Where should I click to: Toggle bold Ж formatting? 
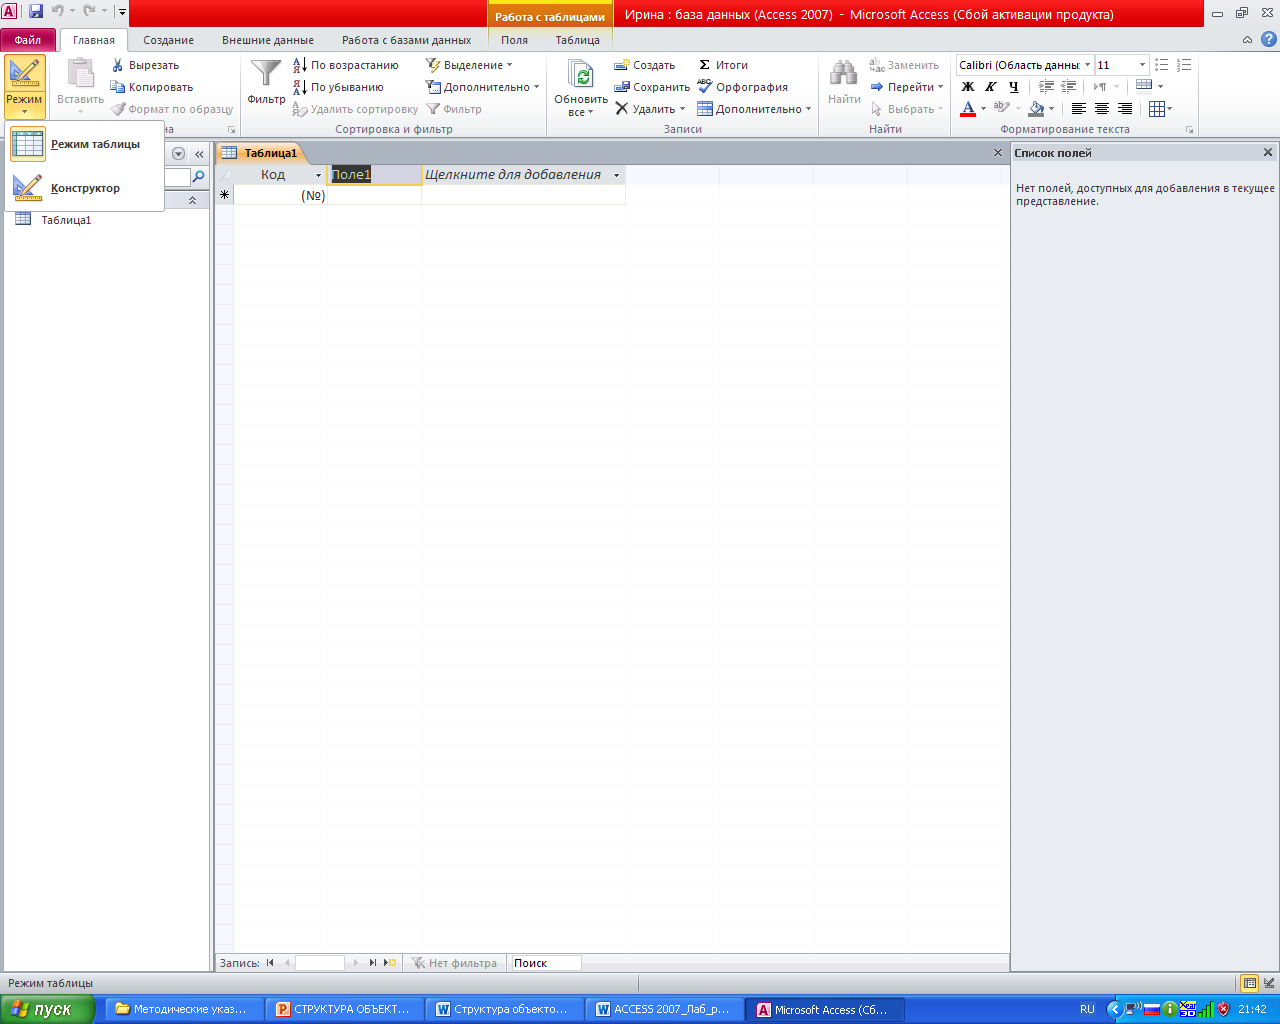pyautogui.click(x=968, y=87)
